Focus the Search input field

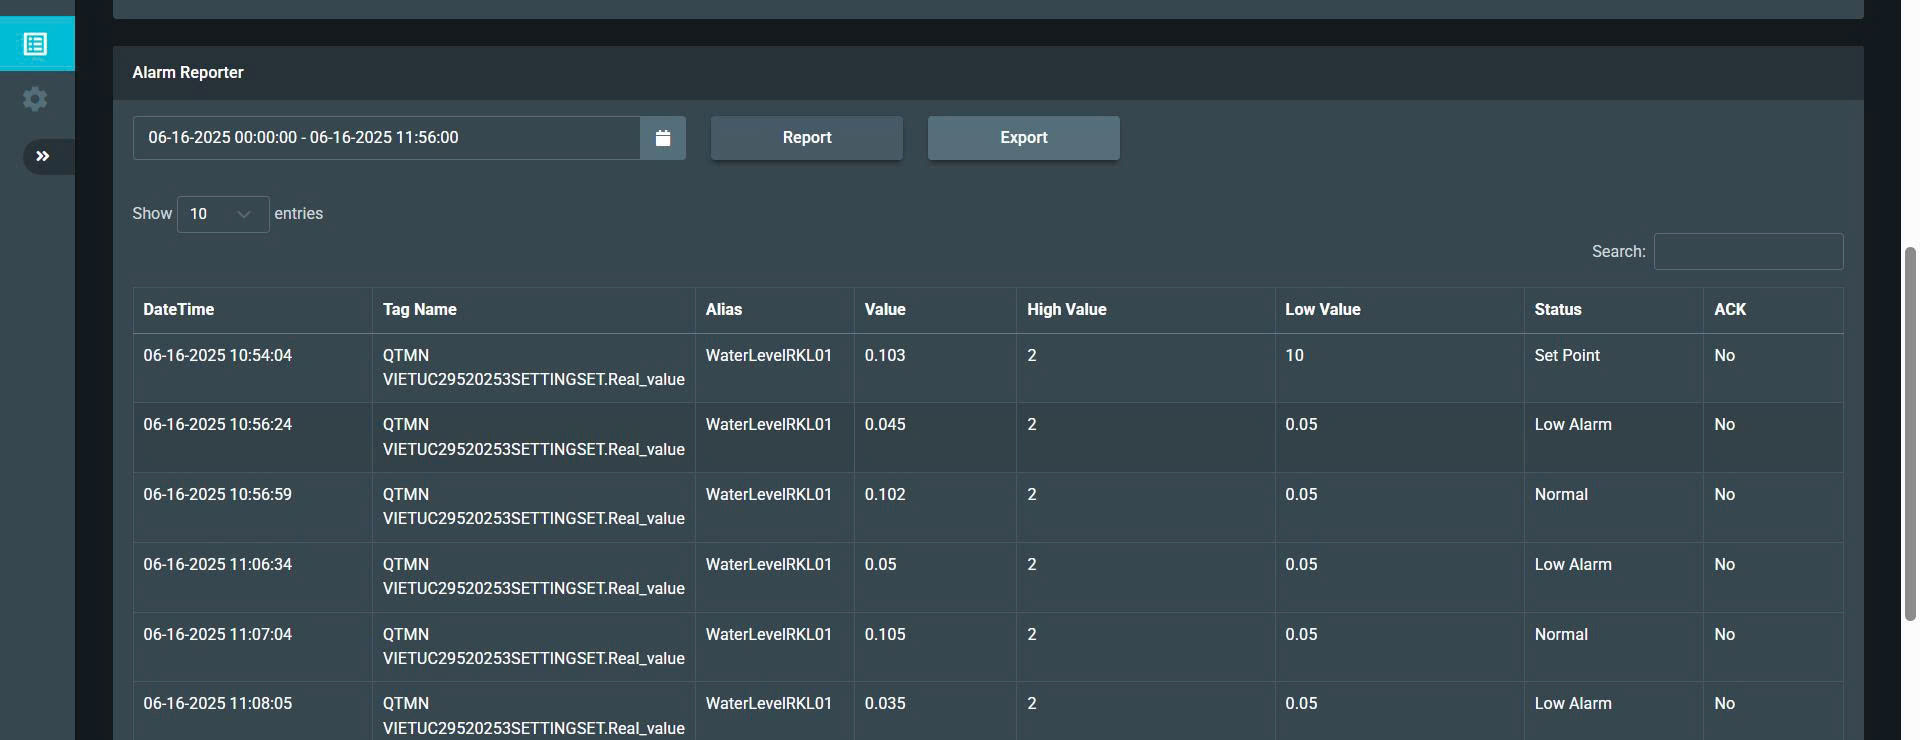pyautogui.click(x=1747, y=252)
